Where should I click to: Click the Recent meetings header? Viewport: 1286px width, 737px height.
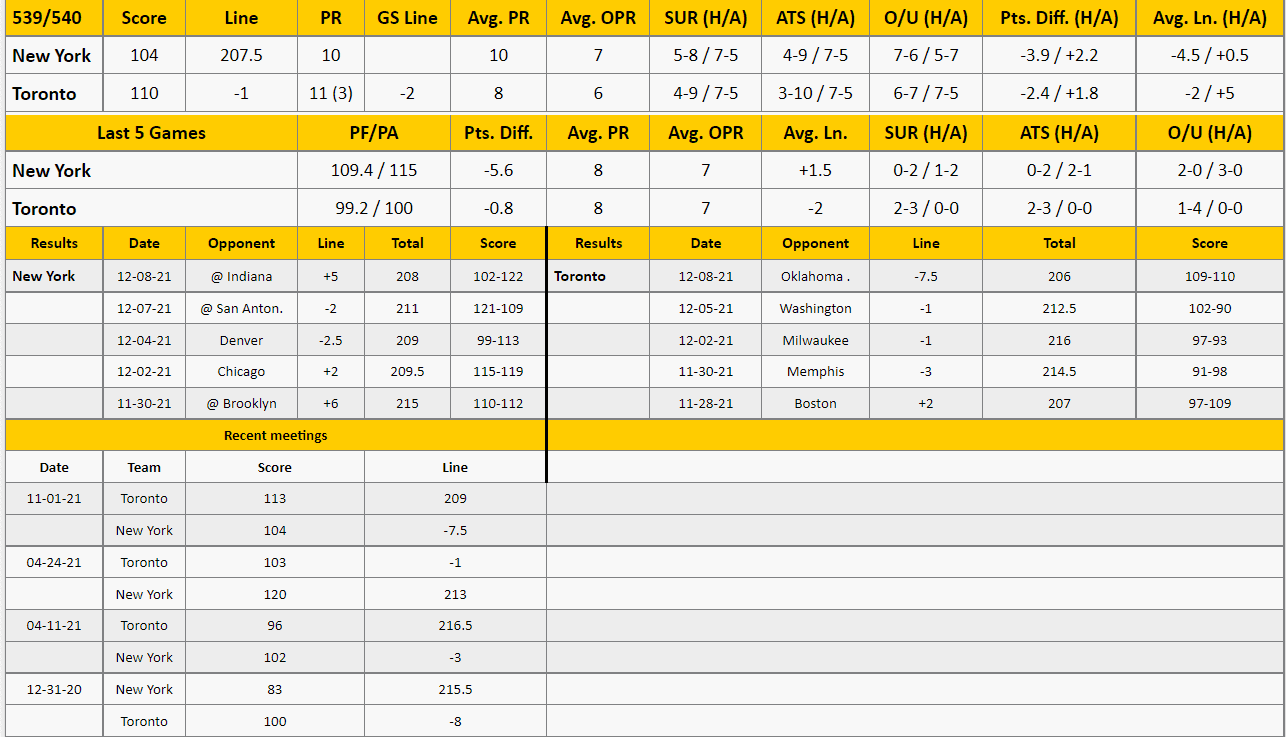pos(275,436)
